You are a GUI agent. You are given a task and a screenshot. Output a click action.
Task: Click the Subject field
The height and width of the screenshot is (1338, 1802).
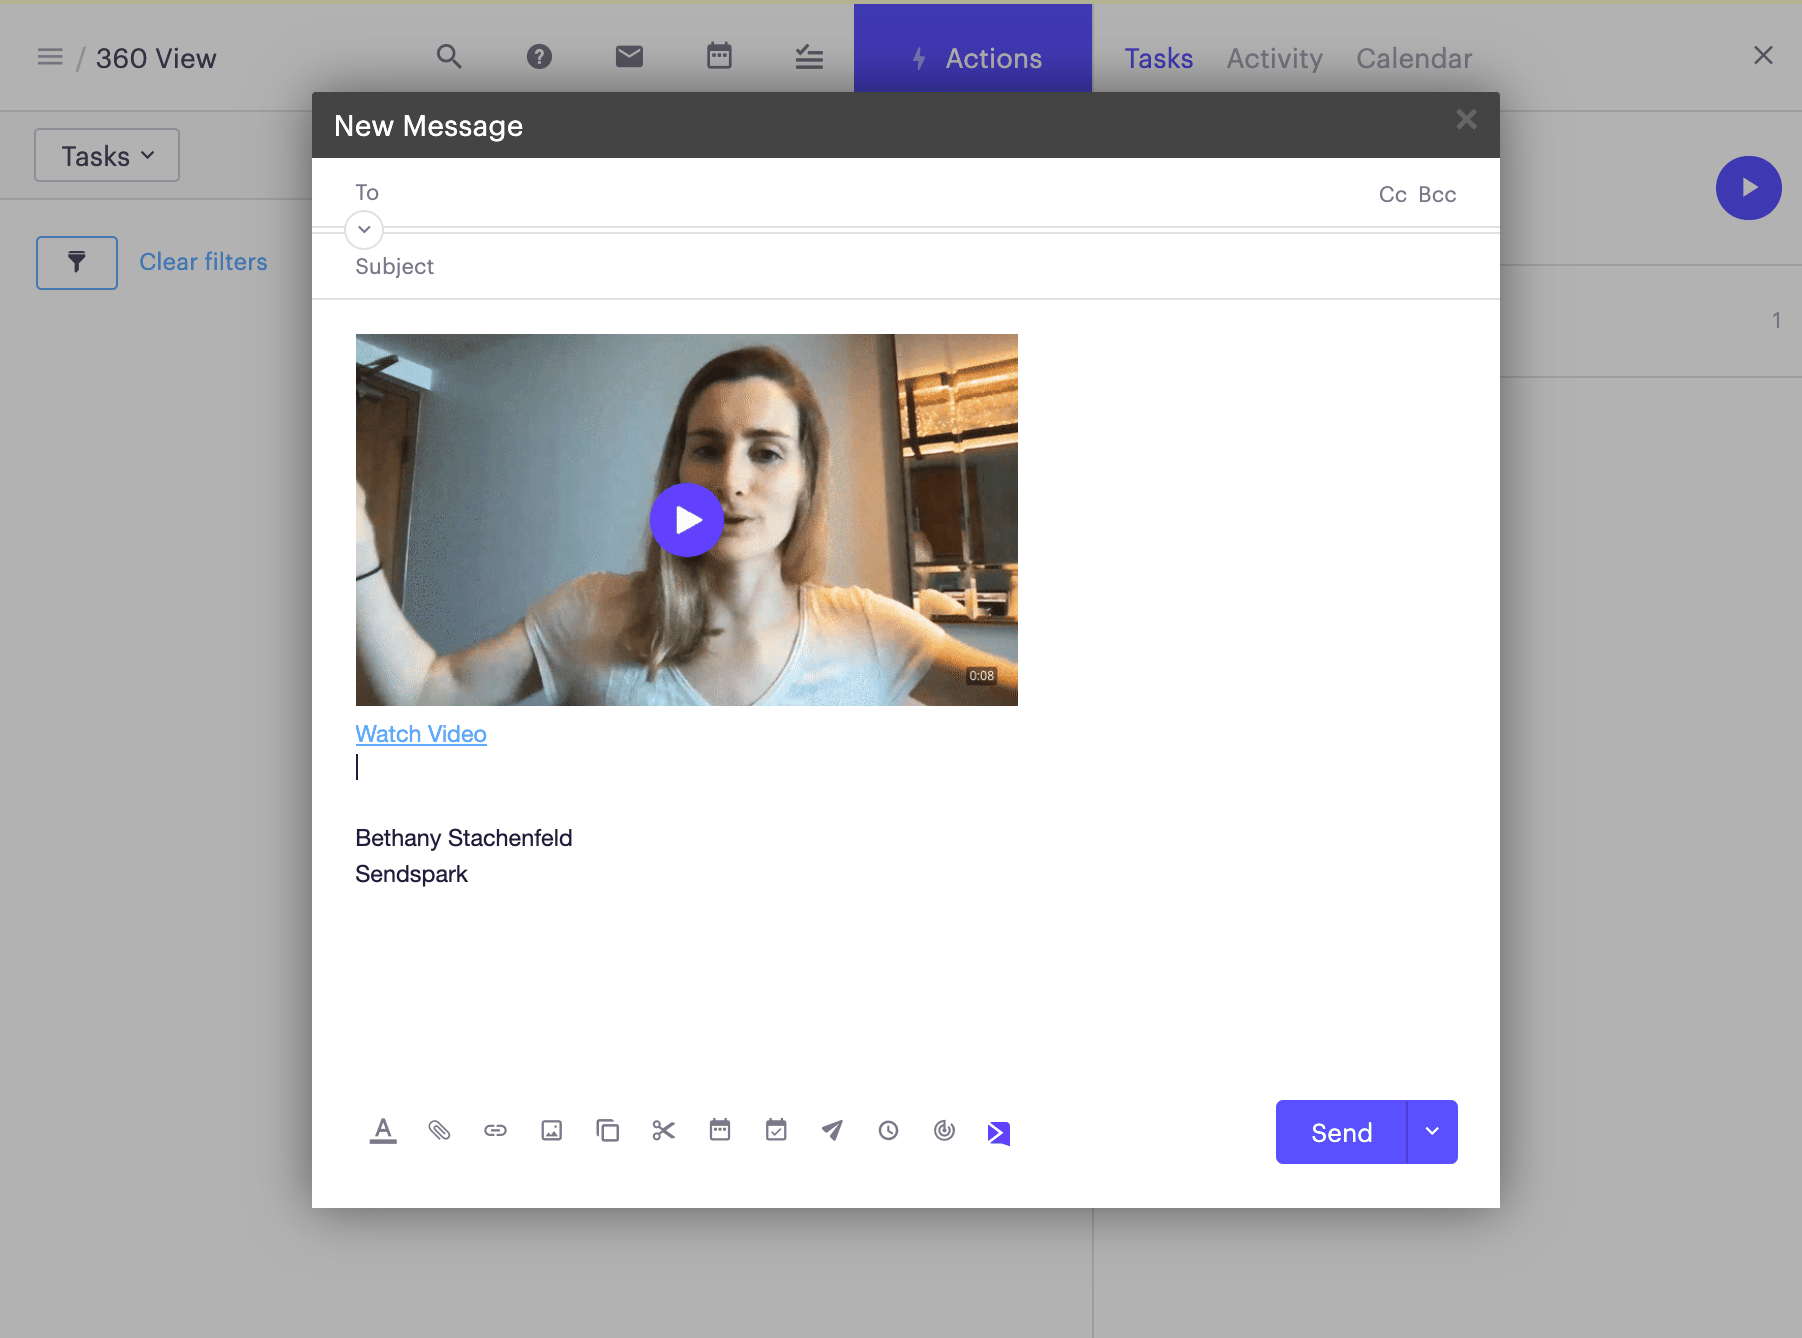905,267
